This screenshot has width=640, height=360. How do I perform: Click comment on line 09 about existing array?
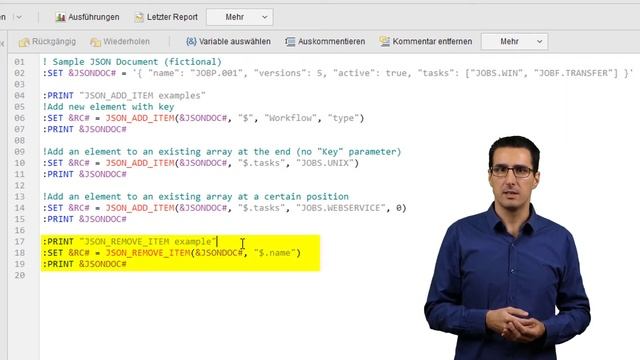pos(222,152)
